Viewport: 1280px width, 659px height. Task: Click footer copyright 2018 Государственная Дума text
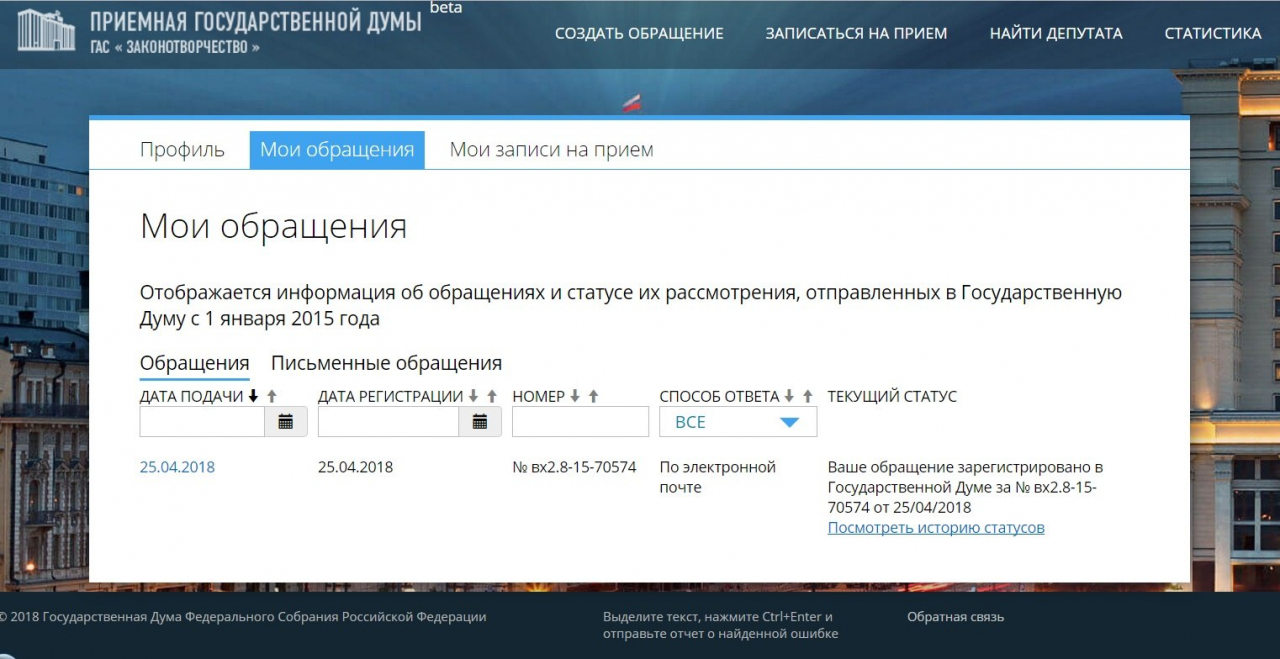point(243,617)
